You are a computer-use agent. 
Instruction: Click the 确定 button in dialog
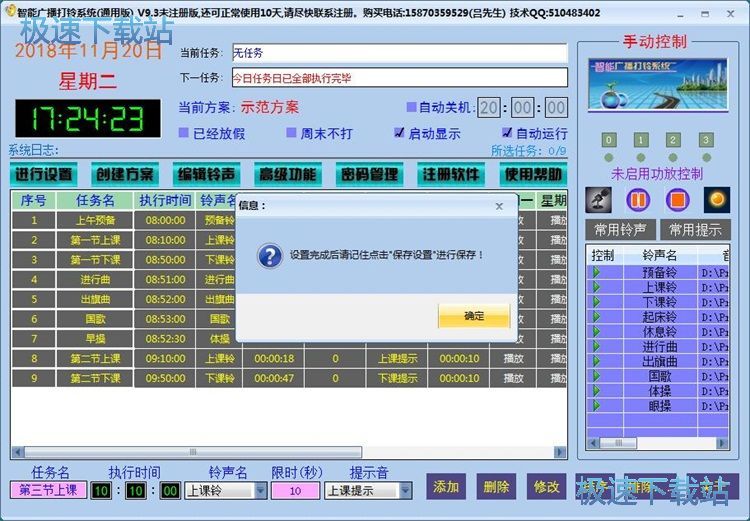(473, 316)
